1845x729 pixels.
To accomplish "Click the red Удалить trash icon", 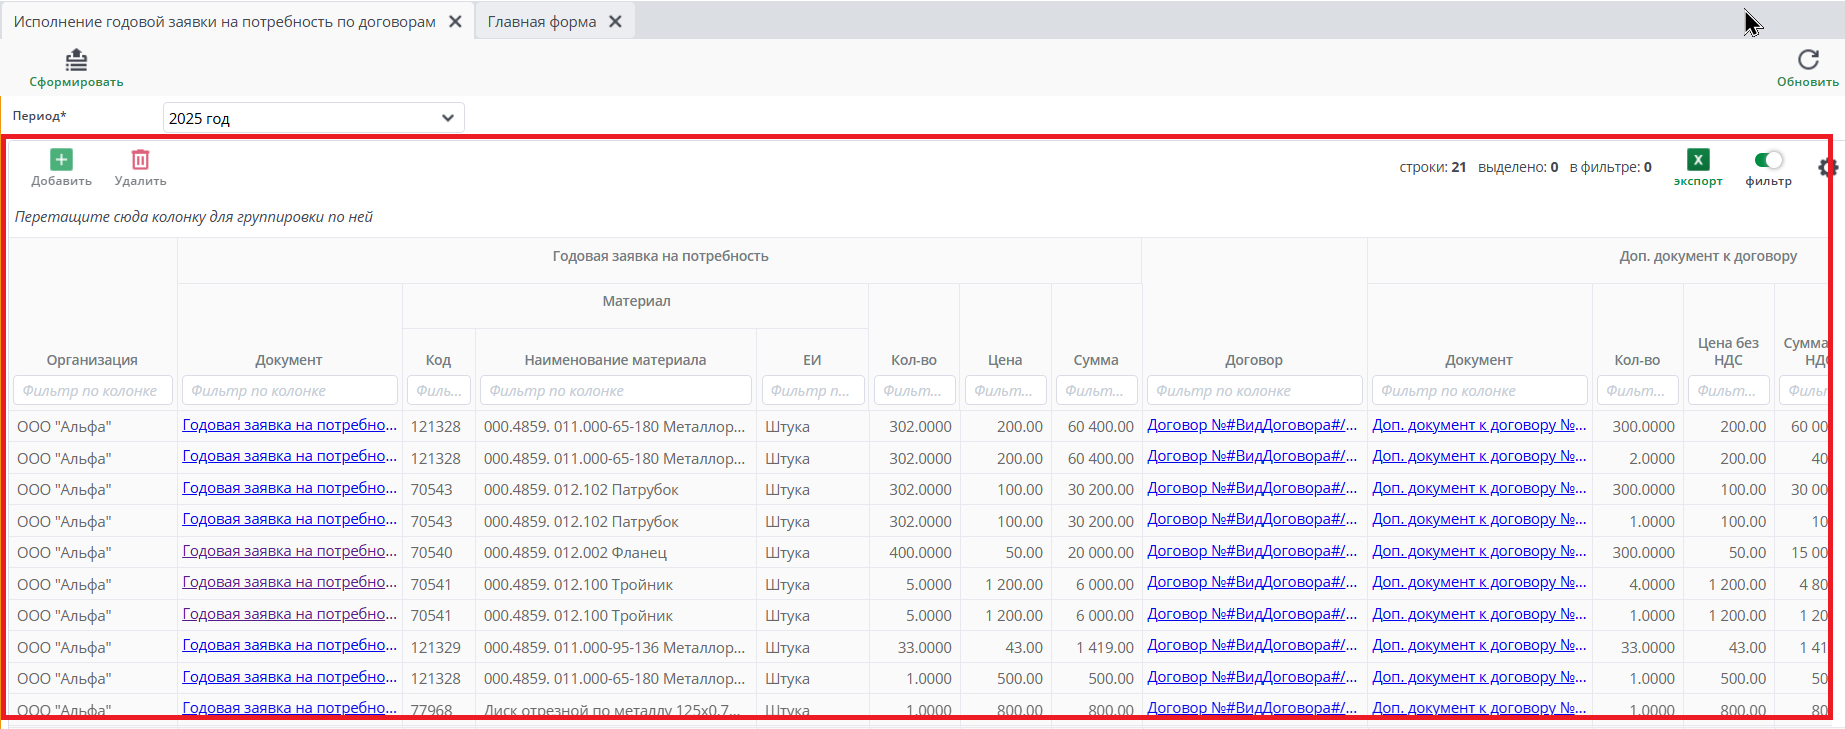I will tap(140, 160).
